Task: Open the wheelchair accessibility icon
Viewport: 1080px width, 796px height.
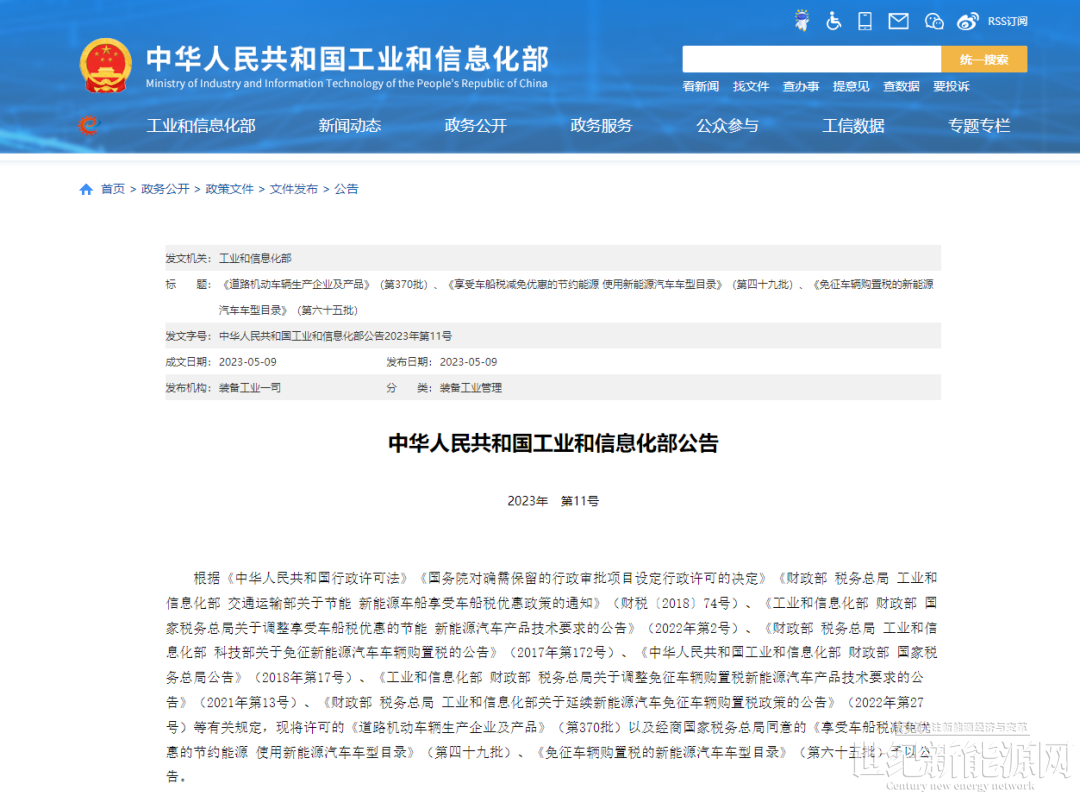Action: click(x=834, y=20)
